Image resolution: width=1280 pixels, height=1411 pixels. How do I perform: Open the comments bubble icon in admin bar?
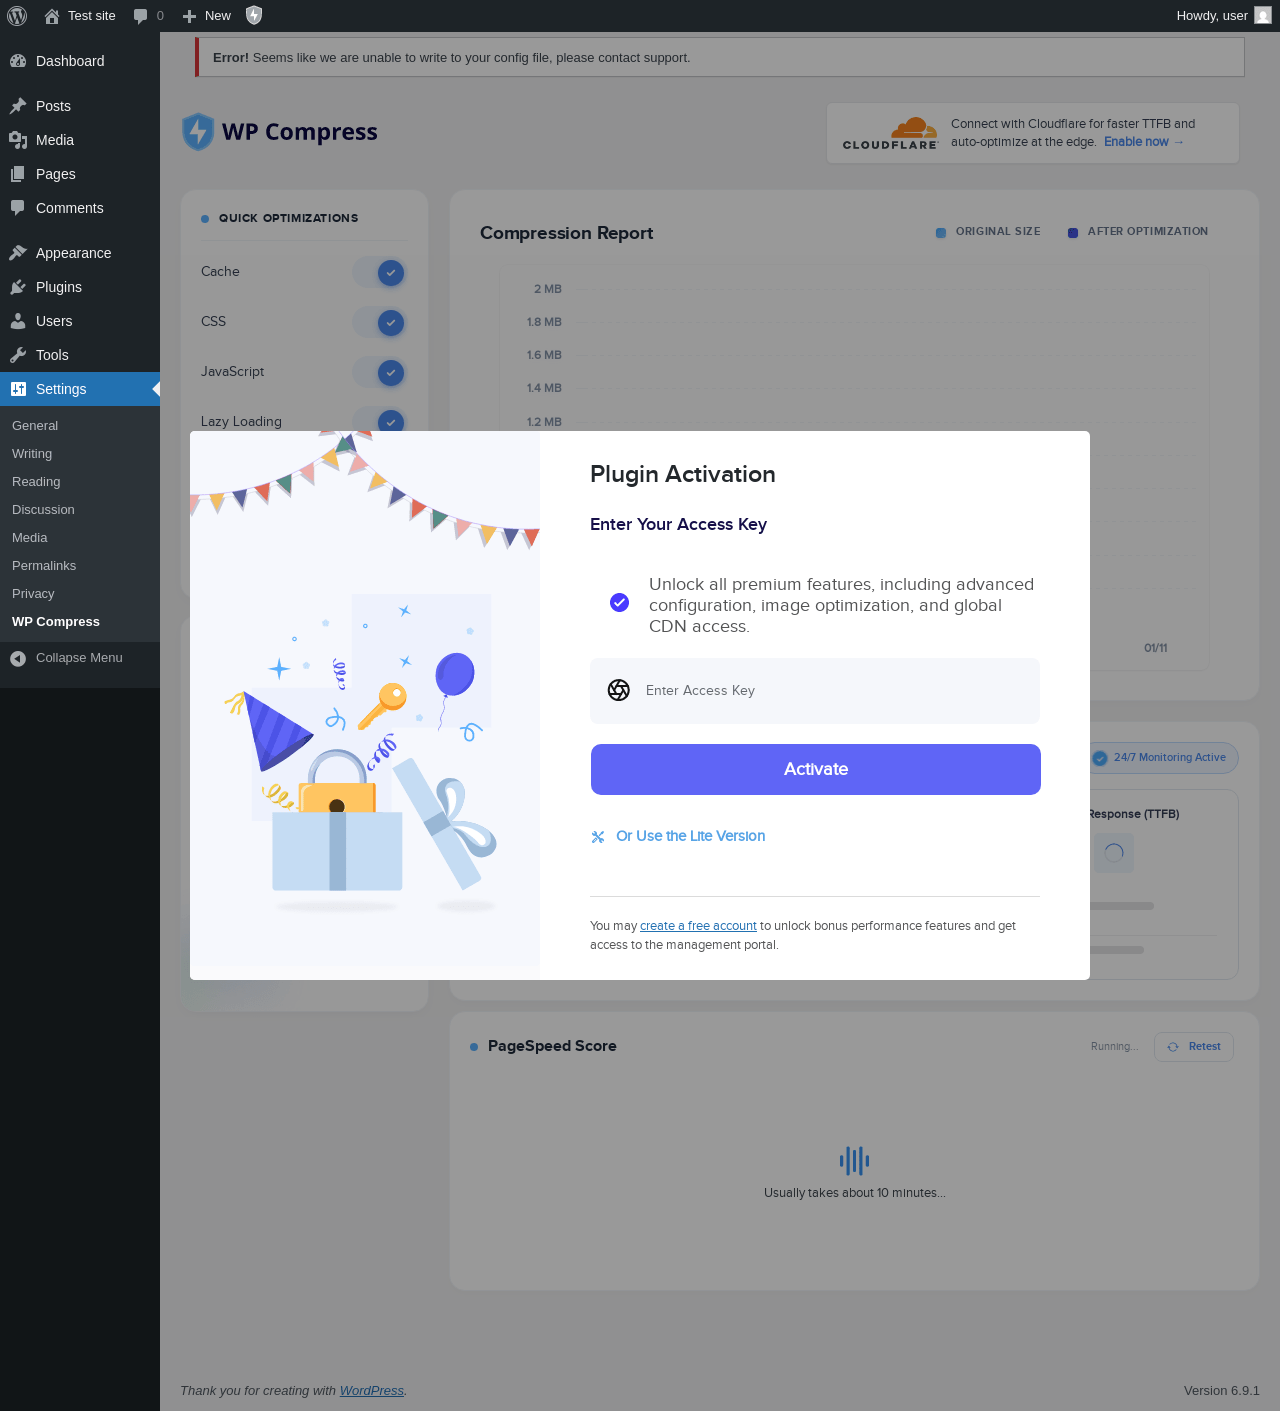pyautogui.click(x=140, y=16)
